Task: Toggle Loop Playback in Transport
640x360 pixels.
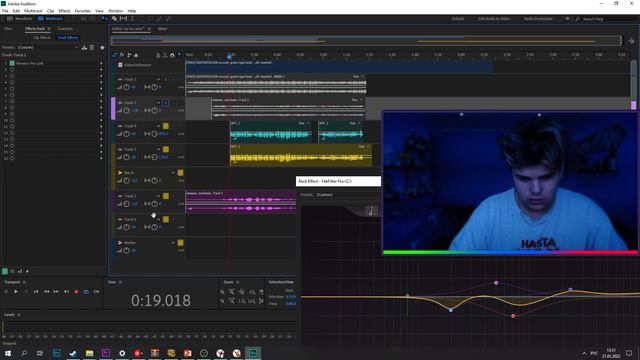Action: click(x=86, y=291)
